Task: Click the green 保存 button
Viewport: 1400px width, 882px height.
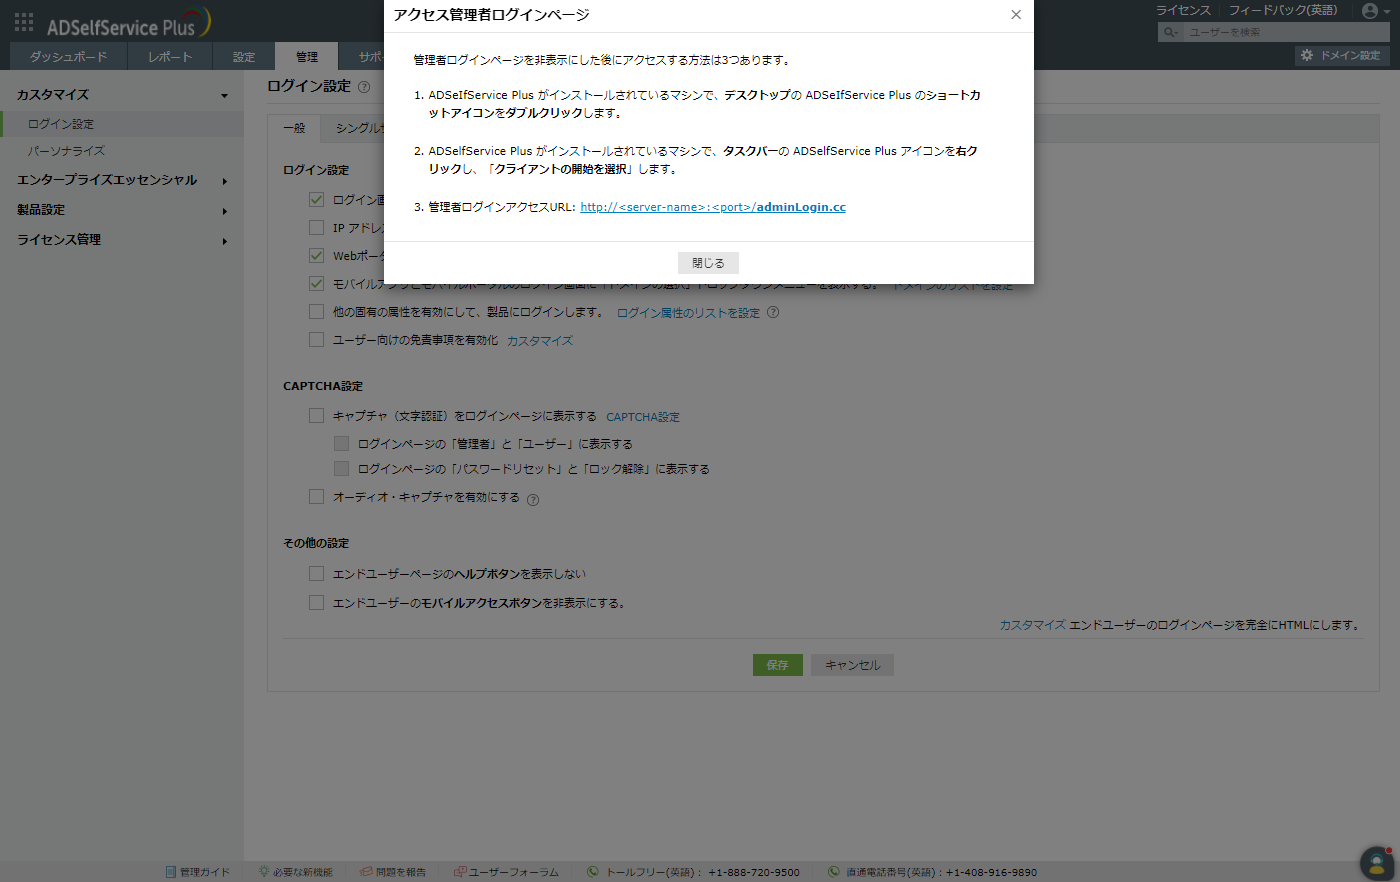Action: [778, 665]
